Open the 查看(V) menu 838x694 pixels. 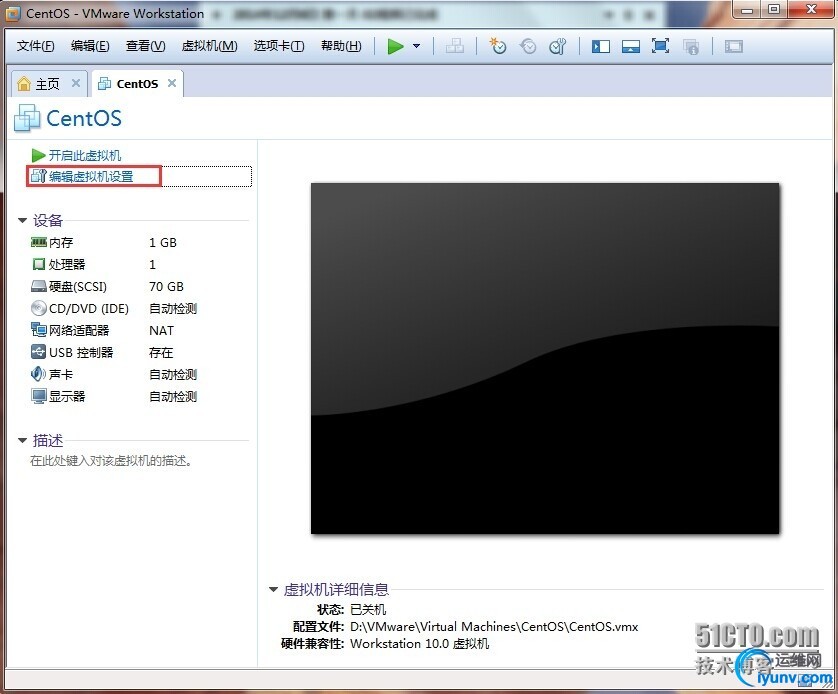pos(145,46)
